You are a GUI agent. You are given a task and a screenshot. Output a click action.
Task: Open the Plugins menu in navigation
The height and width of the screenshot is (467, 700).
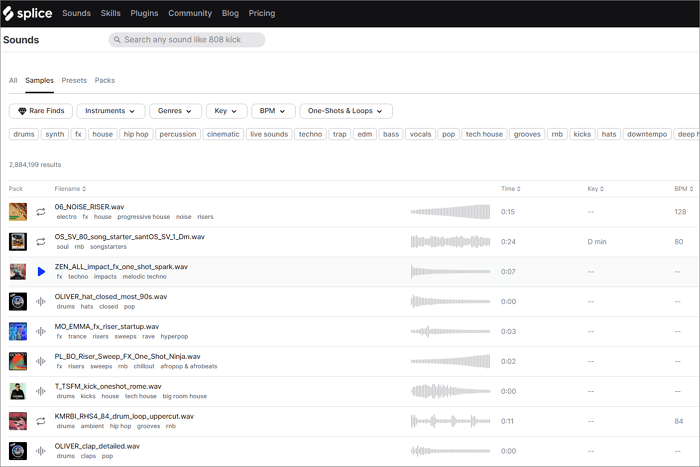tap(144, 13)
